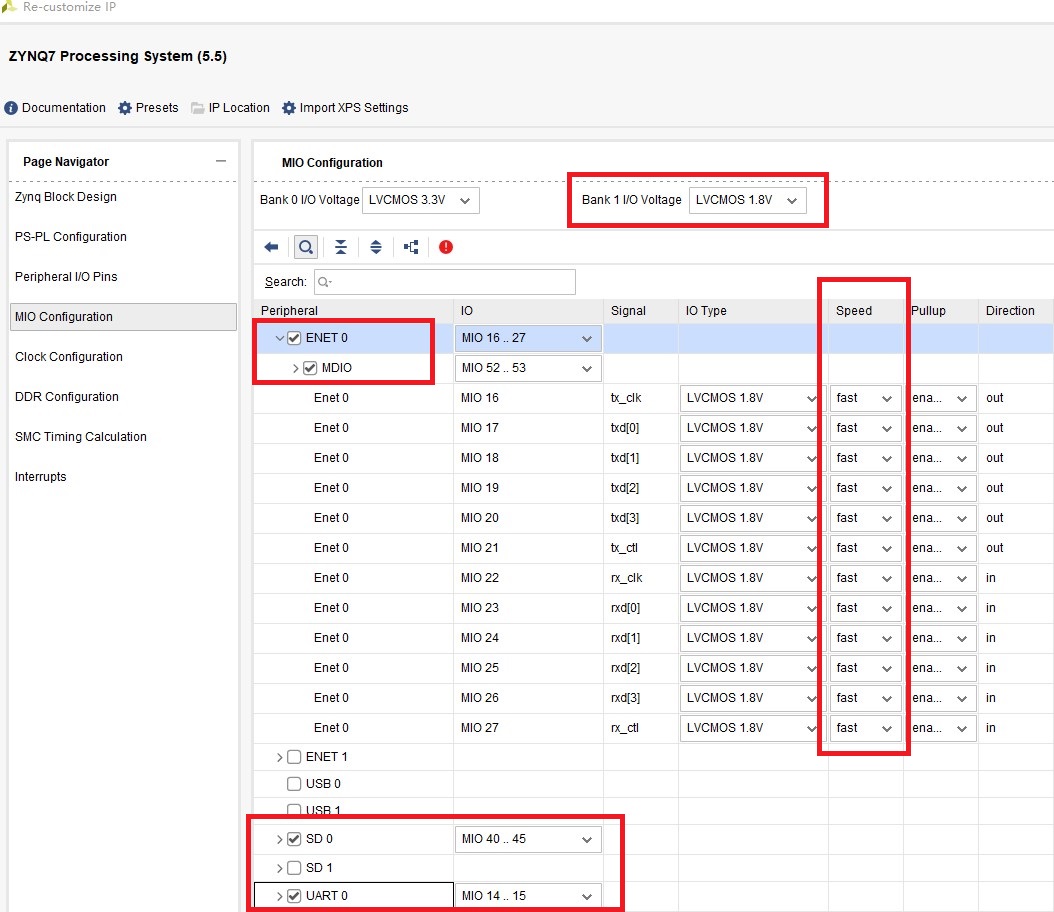Viewport: 1054px width, 912px height.
Task: Open IP Location folder button
Action: (230, 108)
